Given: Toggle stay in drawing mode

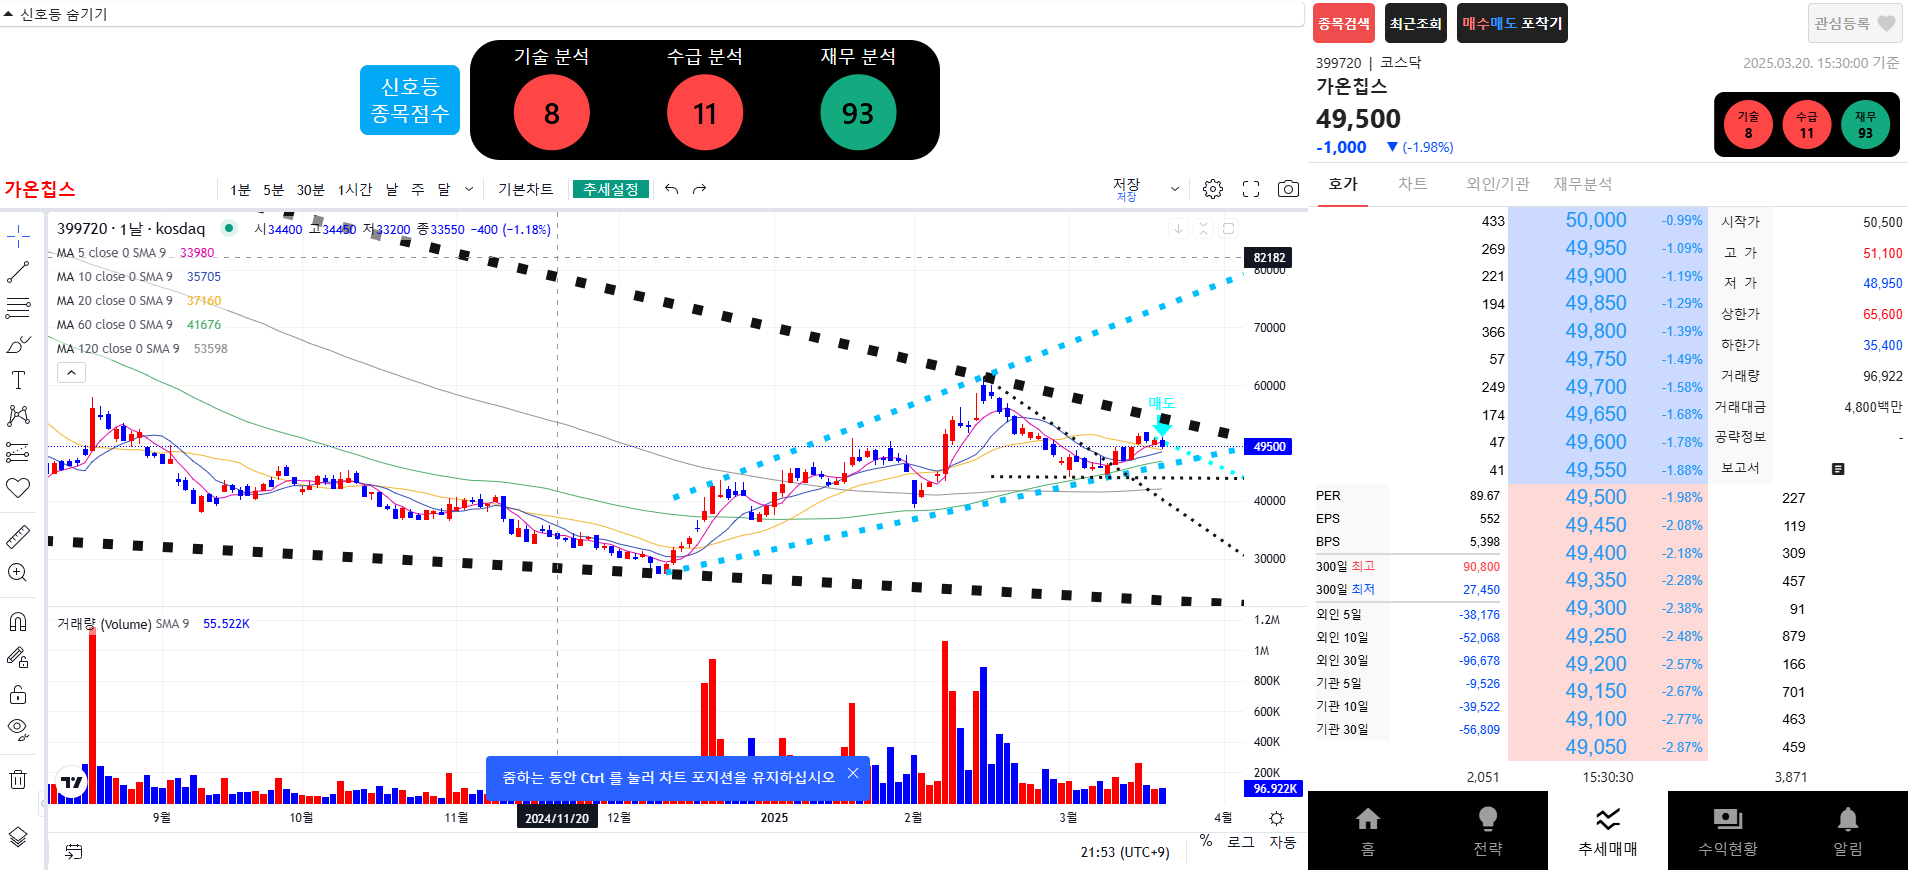Looking at the screenshot, I should (x=18, y=658).
